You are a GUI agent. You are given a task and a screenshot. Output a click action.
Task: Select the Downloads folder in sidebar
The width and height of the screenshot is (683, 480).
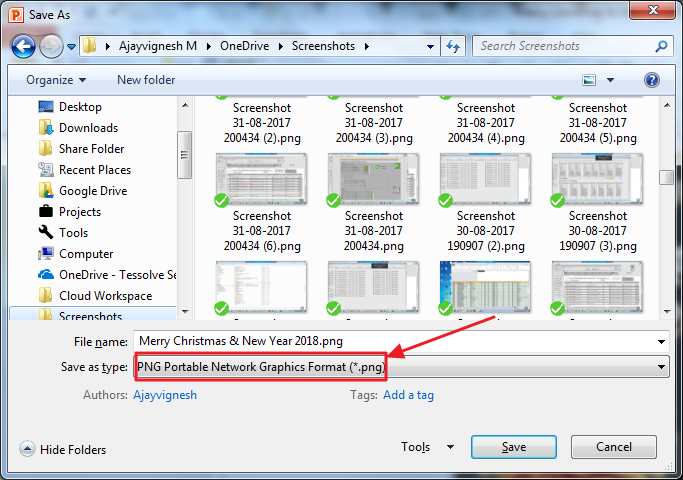88,128
